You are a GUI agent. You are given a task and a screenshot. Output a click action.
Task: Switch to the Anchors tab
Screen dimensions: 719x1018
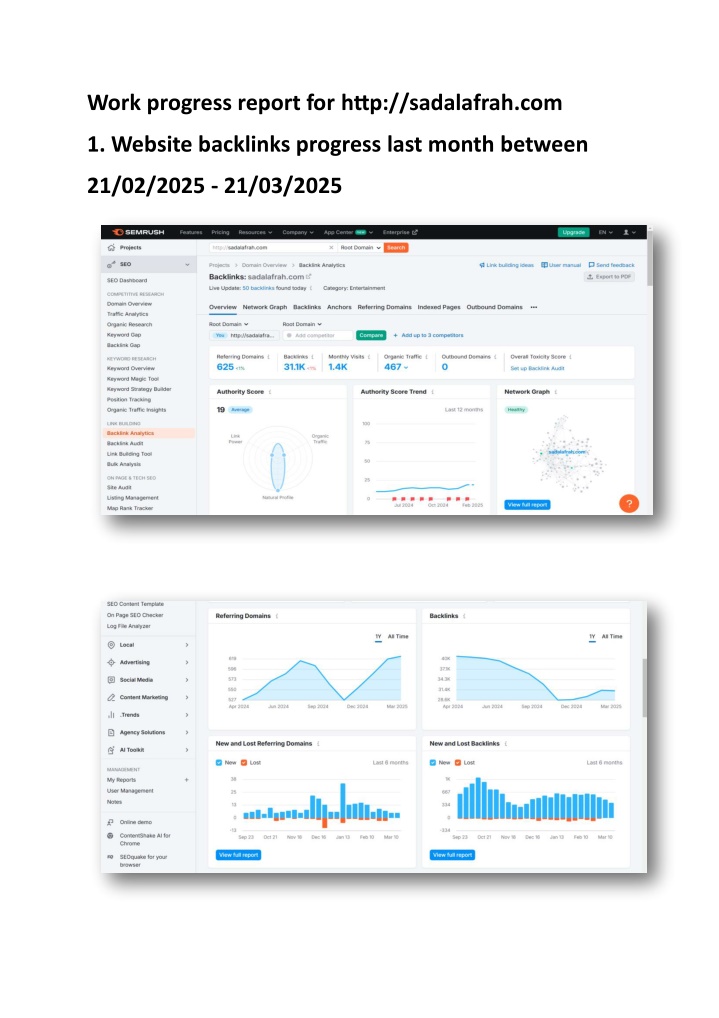point(339,307)
